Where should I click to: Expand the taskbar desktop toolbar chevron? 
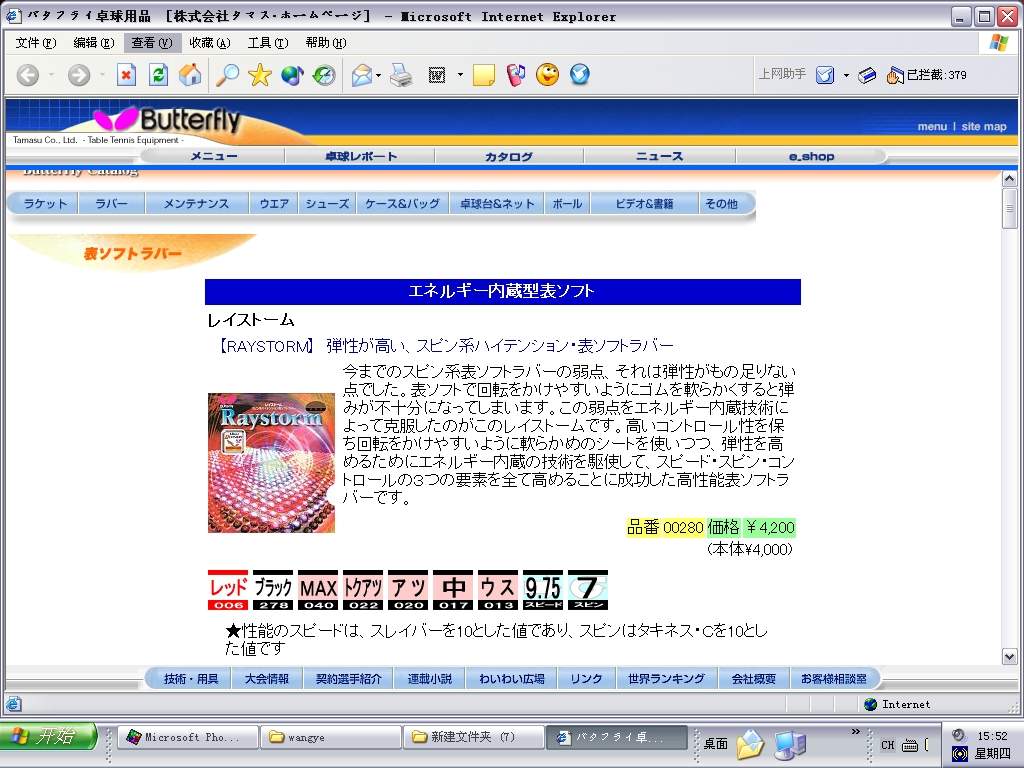(856, 731)
